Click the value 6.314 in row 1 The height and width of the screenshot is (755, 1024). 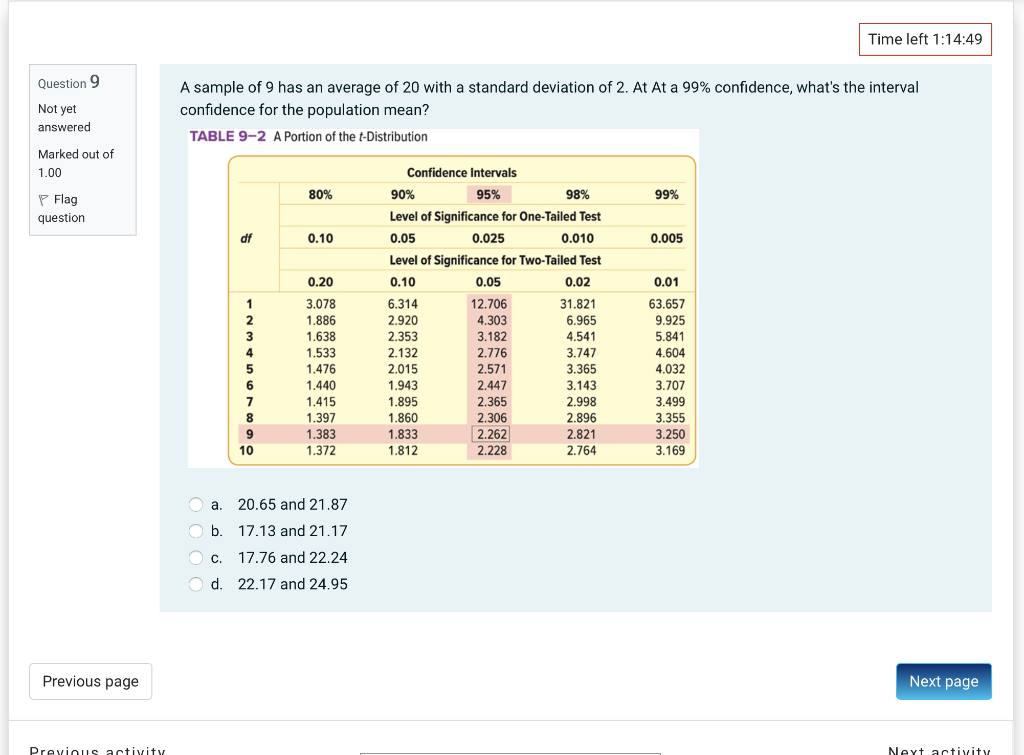[x=402, y=304]
